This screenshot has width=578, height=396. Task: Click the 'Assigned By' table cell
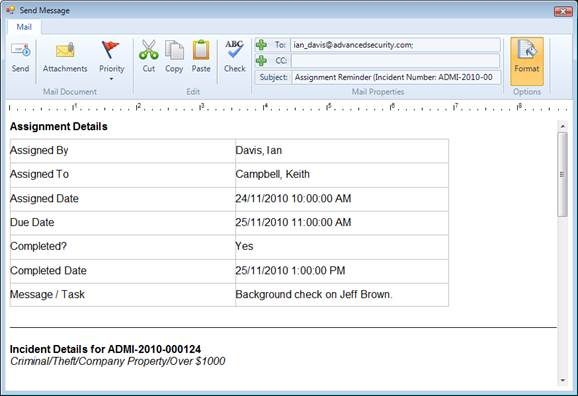pyautogui.click(x=122, y=151)
